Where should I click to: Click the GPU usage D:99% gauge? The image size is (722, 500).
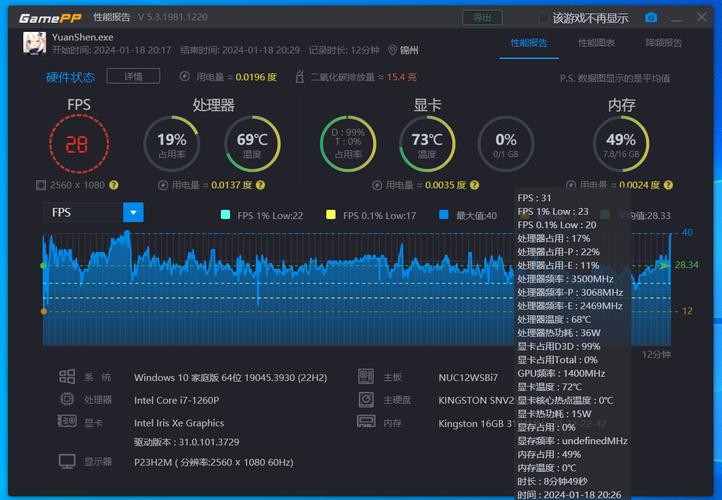click(348, 144)
